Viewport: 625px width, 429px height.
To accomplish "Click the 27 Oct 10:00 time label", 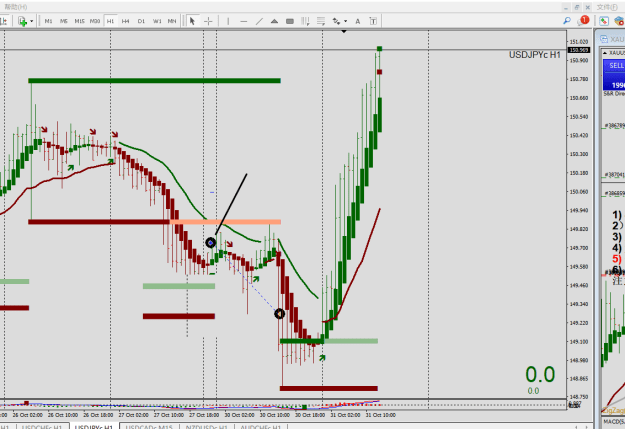I will coord(169,415).
